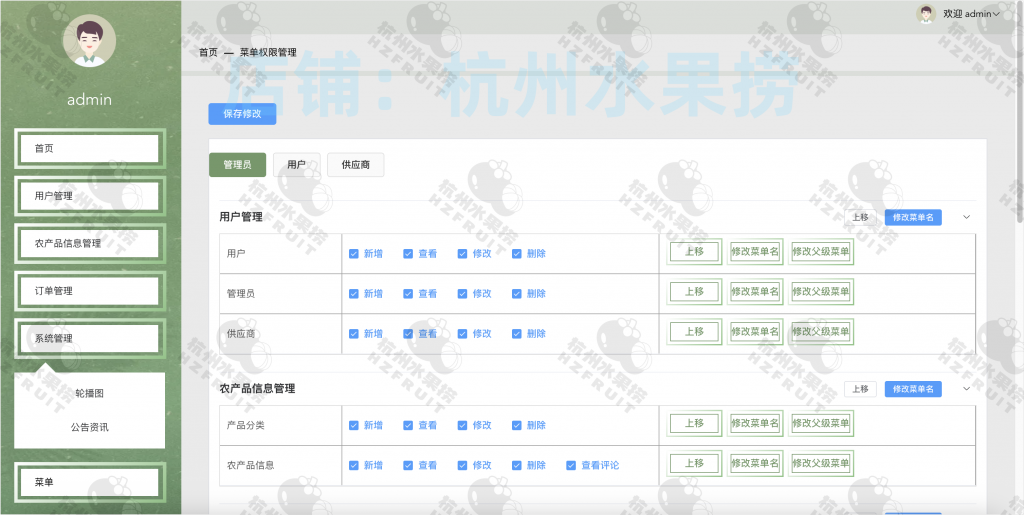The image size is (1024, 515).
Task: Collapse the 用户管理 section with its chevron
Action: click(x=966, y=217)
